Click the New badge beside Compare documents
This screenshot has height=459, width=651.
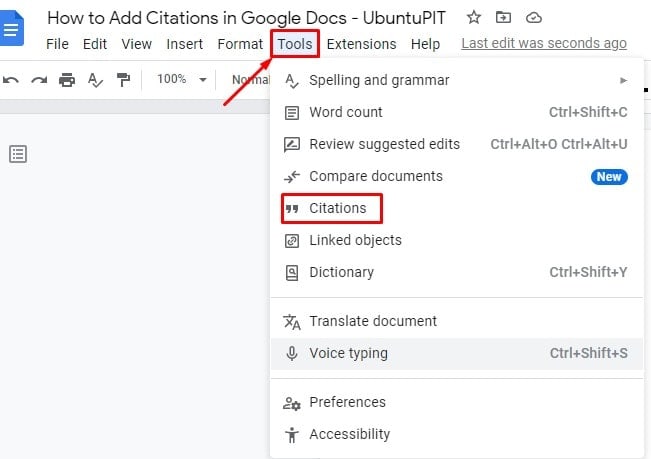[x=609, y=177]
